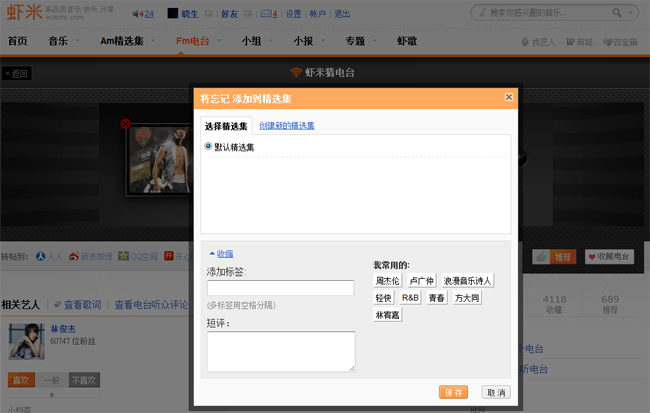Toggle the 周杰伦 tag
The height and width of the screenshot is (413, 650).
(x=387, y=281)
